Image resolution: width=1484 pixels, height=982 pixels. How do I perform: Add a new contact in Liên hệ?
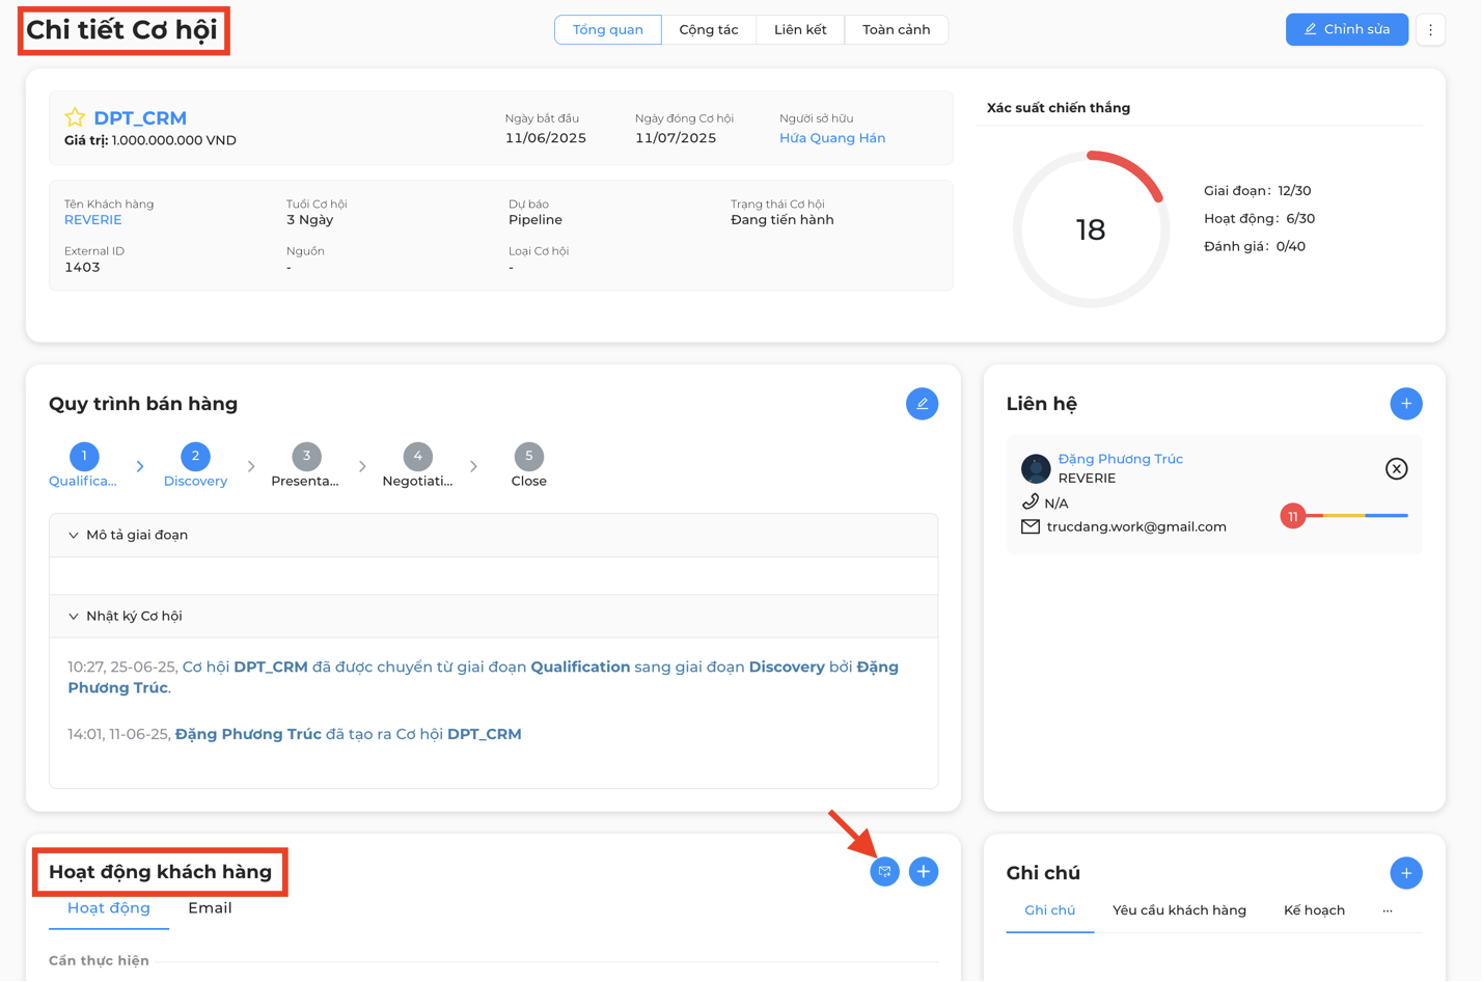click(1406, 404)
